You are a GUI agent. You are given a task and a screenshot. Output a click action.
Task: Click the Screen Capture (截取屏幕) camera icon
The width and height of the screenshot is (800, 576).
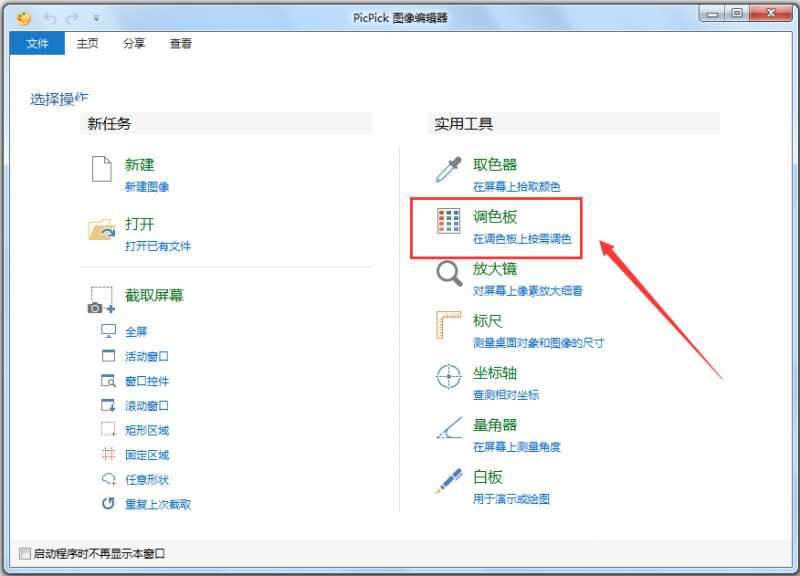click(102, 300)
